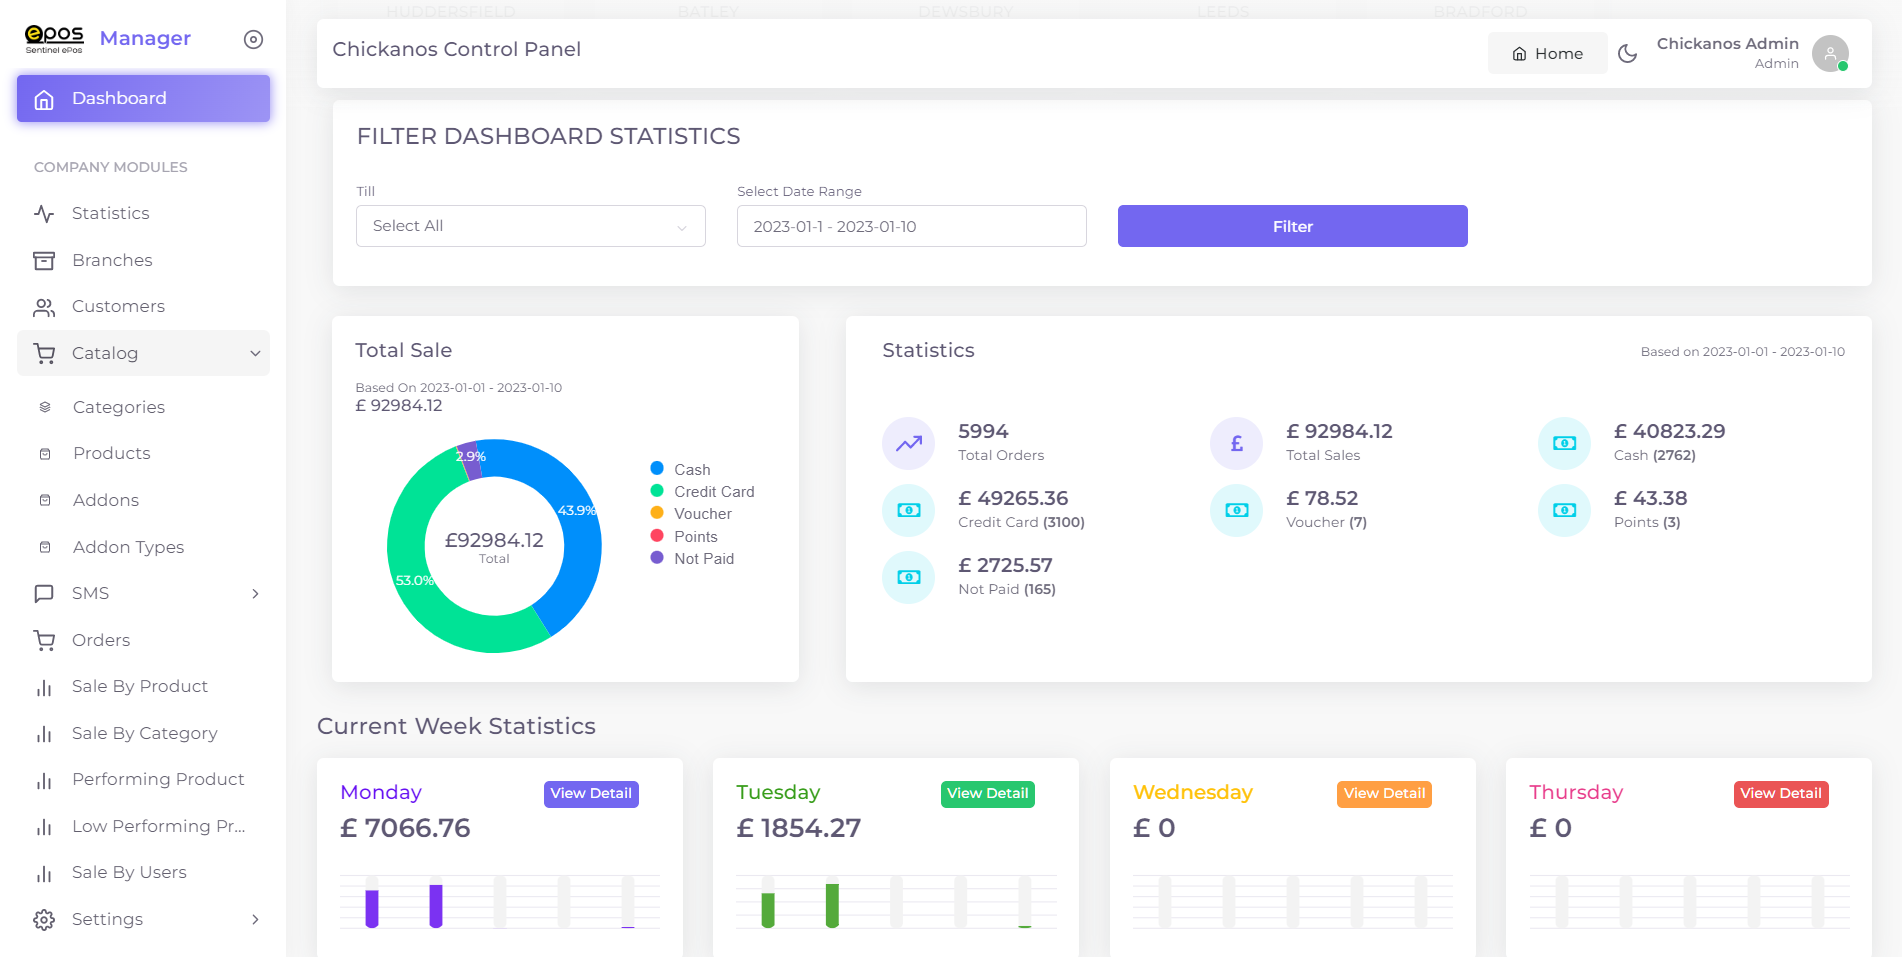
Task: Expand the Settings submenu arrow
Action: click(255, 920)
